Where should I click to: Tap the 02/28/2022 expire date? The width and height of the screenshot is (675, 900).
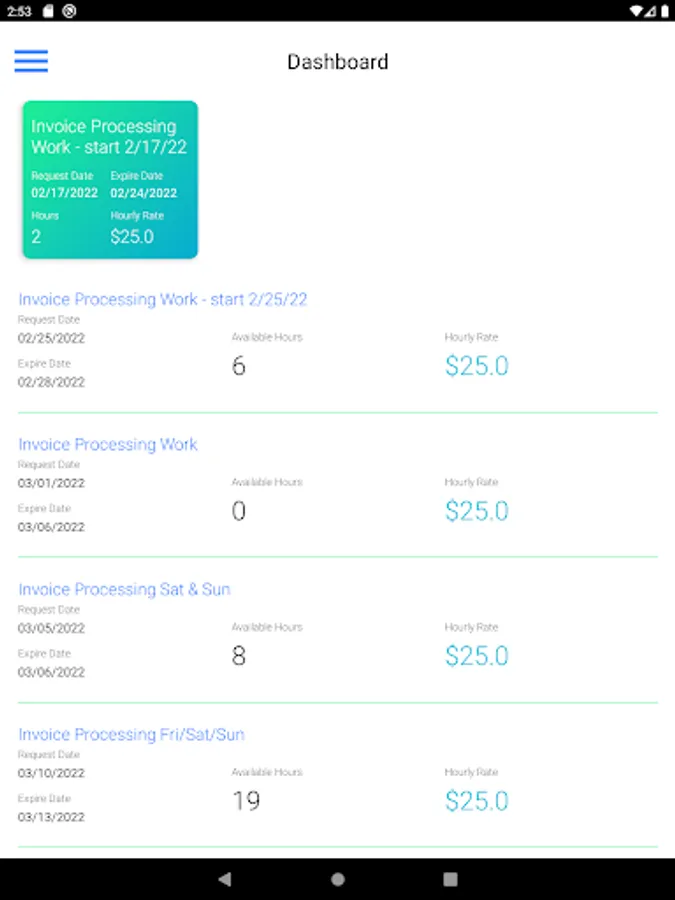[51, 382]
